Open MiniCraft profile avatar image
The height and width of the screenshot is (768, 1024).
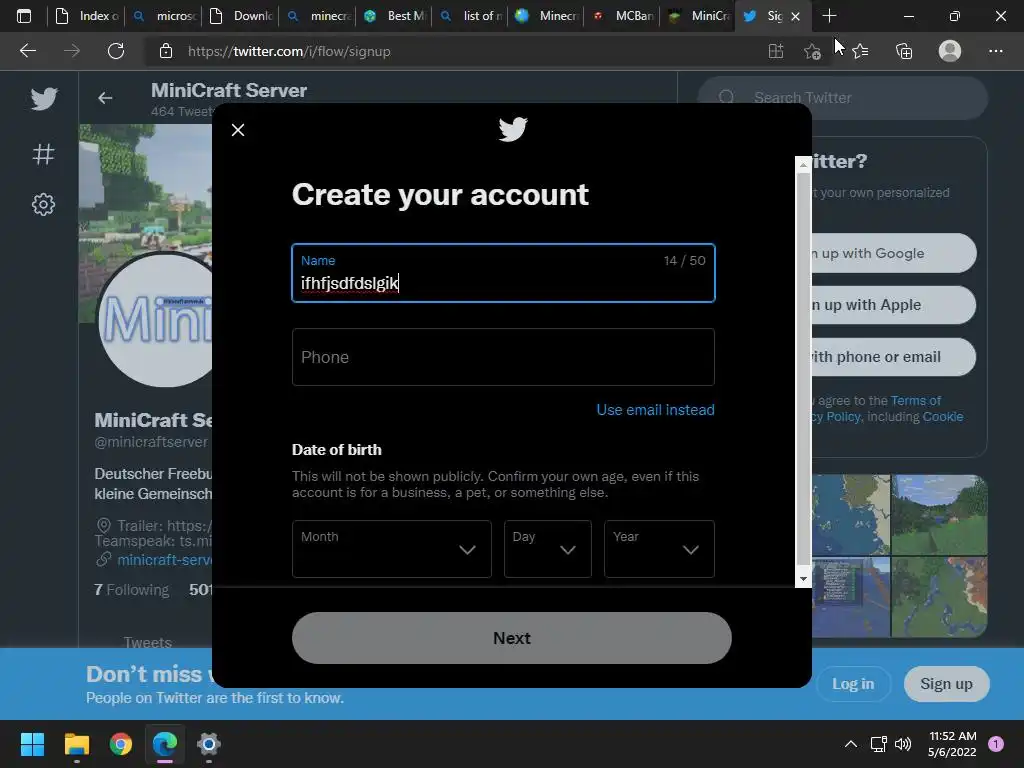(x=157, y=319)
